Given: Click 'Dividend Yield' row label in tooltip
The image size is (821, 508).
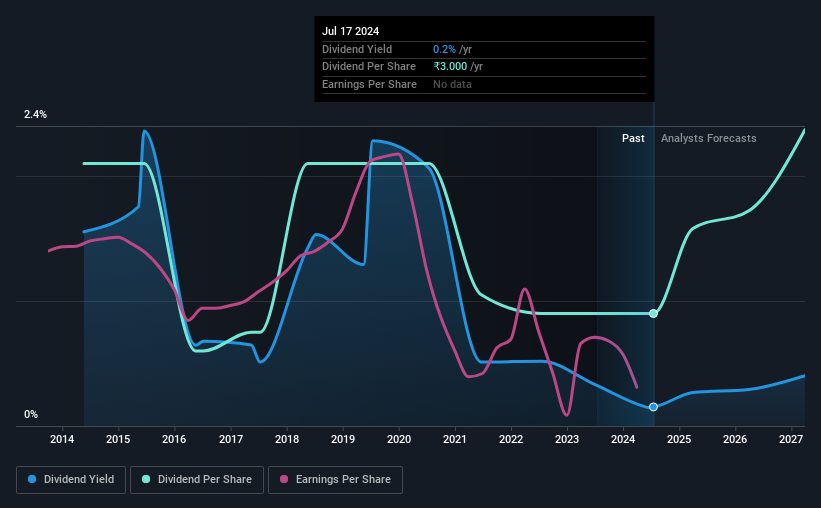Looking at the screenshot, I should tap(357, 49).
